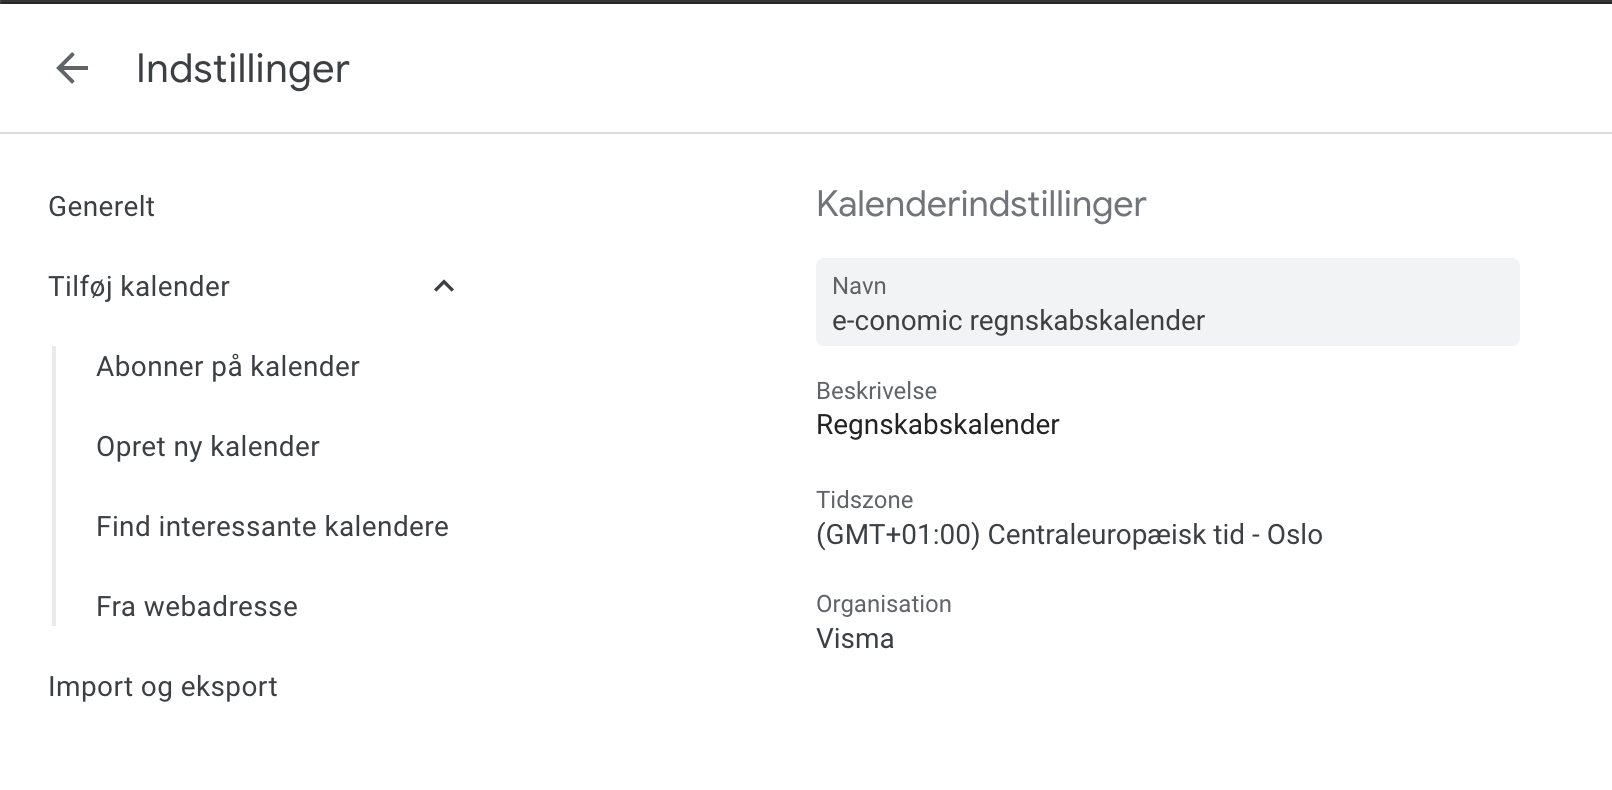Click the Tidszone value Centraleuropæisk tid - Oslo

tap(1069, 535)
